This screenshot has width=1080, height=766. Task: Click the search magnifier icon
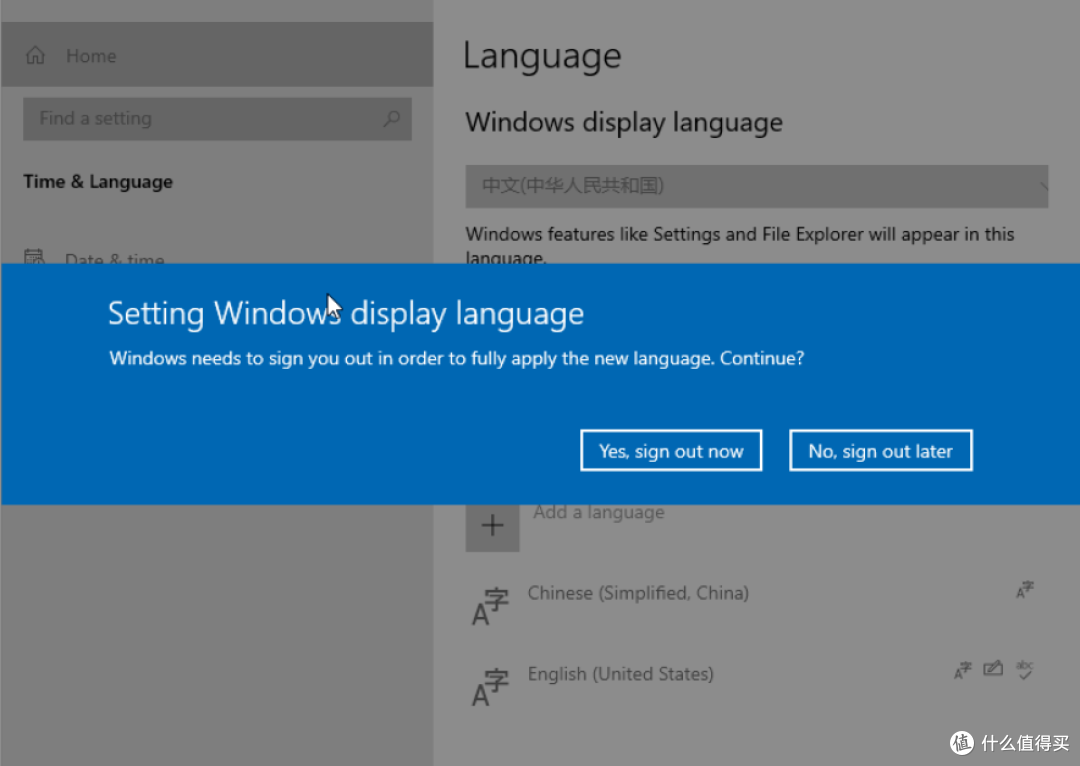click(x=391, y=118)
